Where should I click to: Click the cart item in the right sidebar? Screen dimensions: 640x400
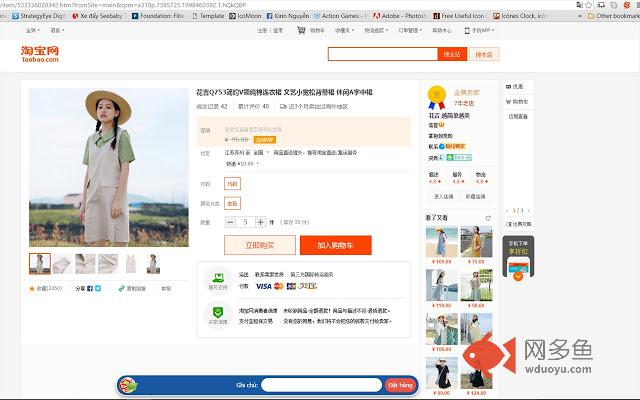click(517, 101)
